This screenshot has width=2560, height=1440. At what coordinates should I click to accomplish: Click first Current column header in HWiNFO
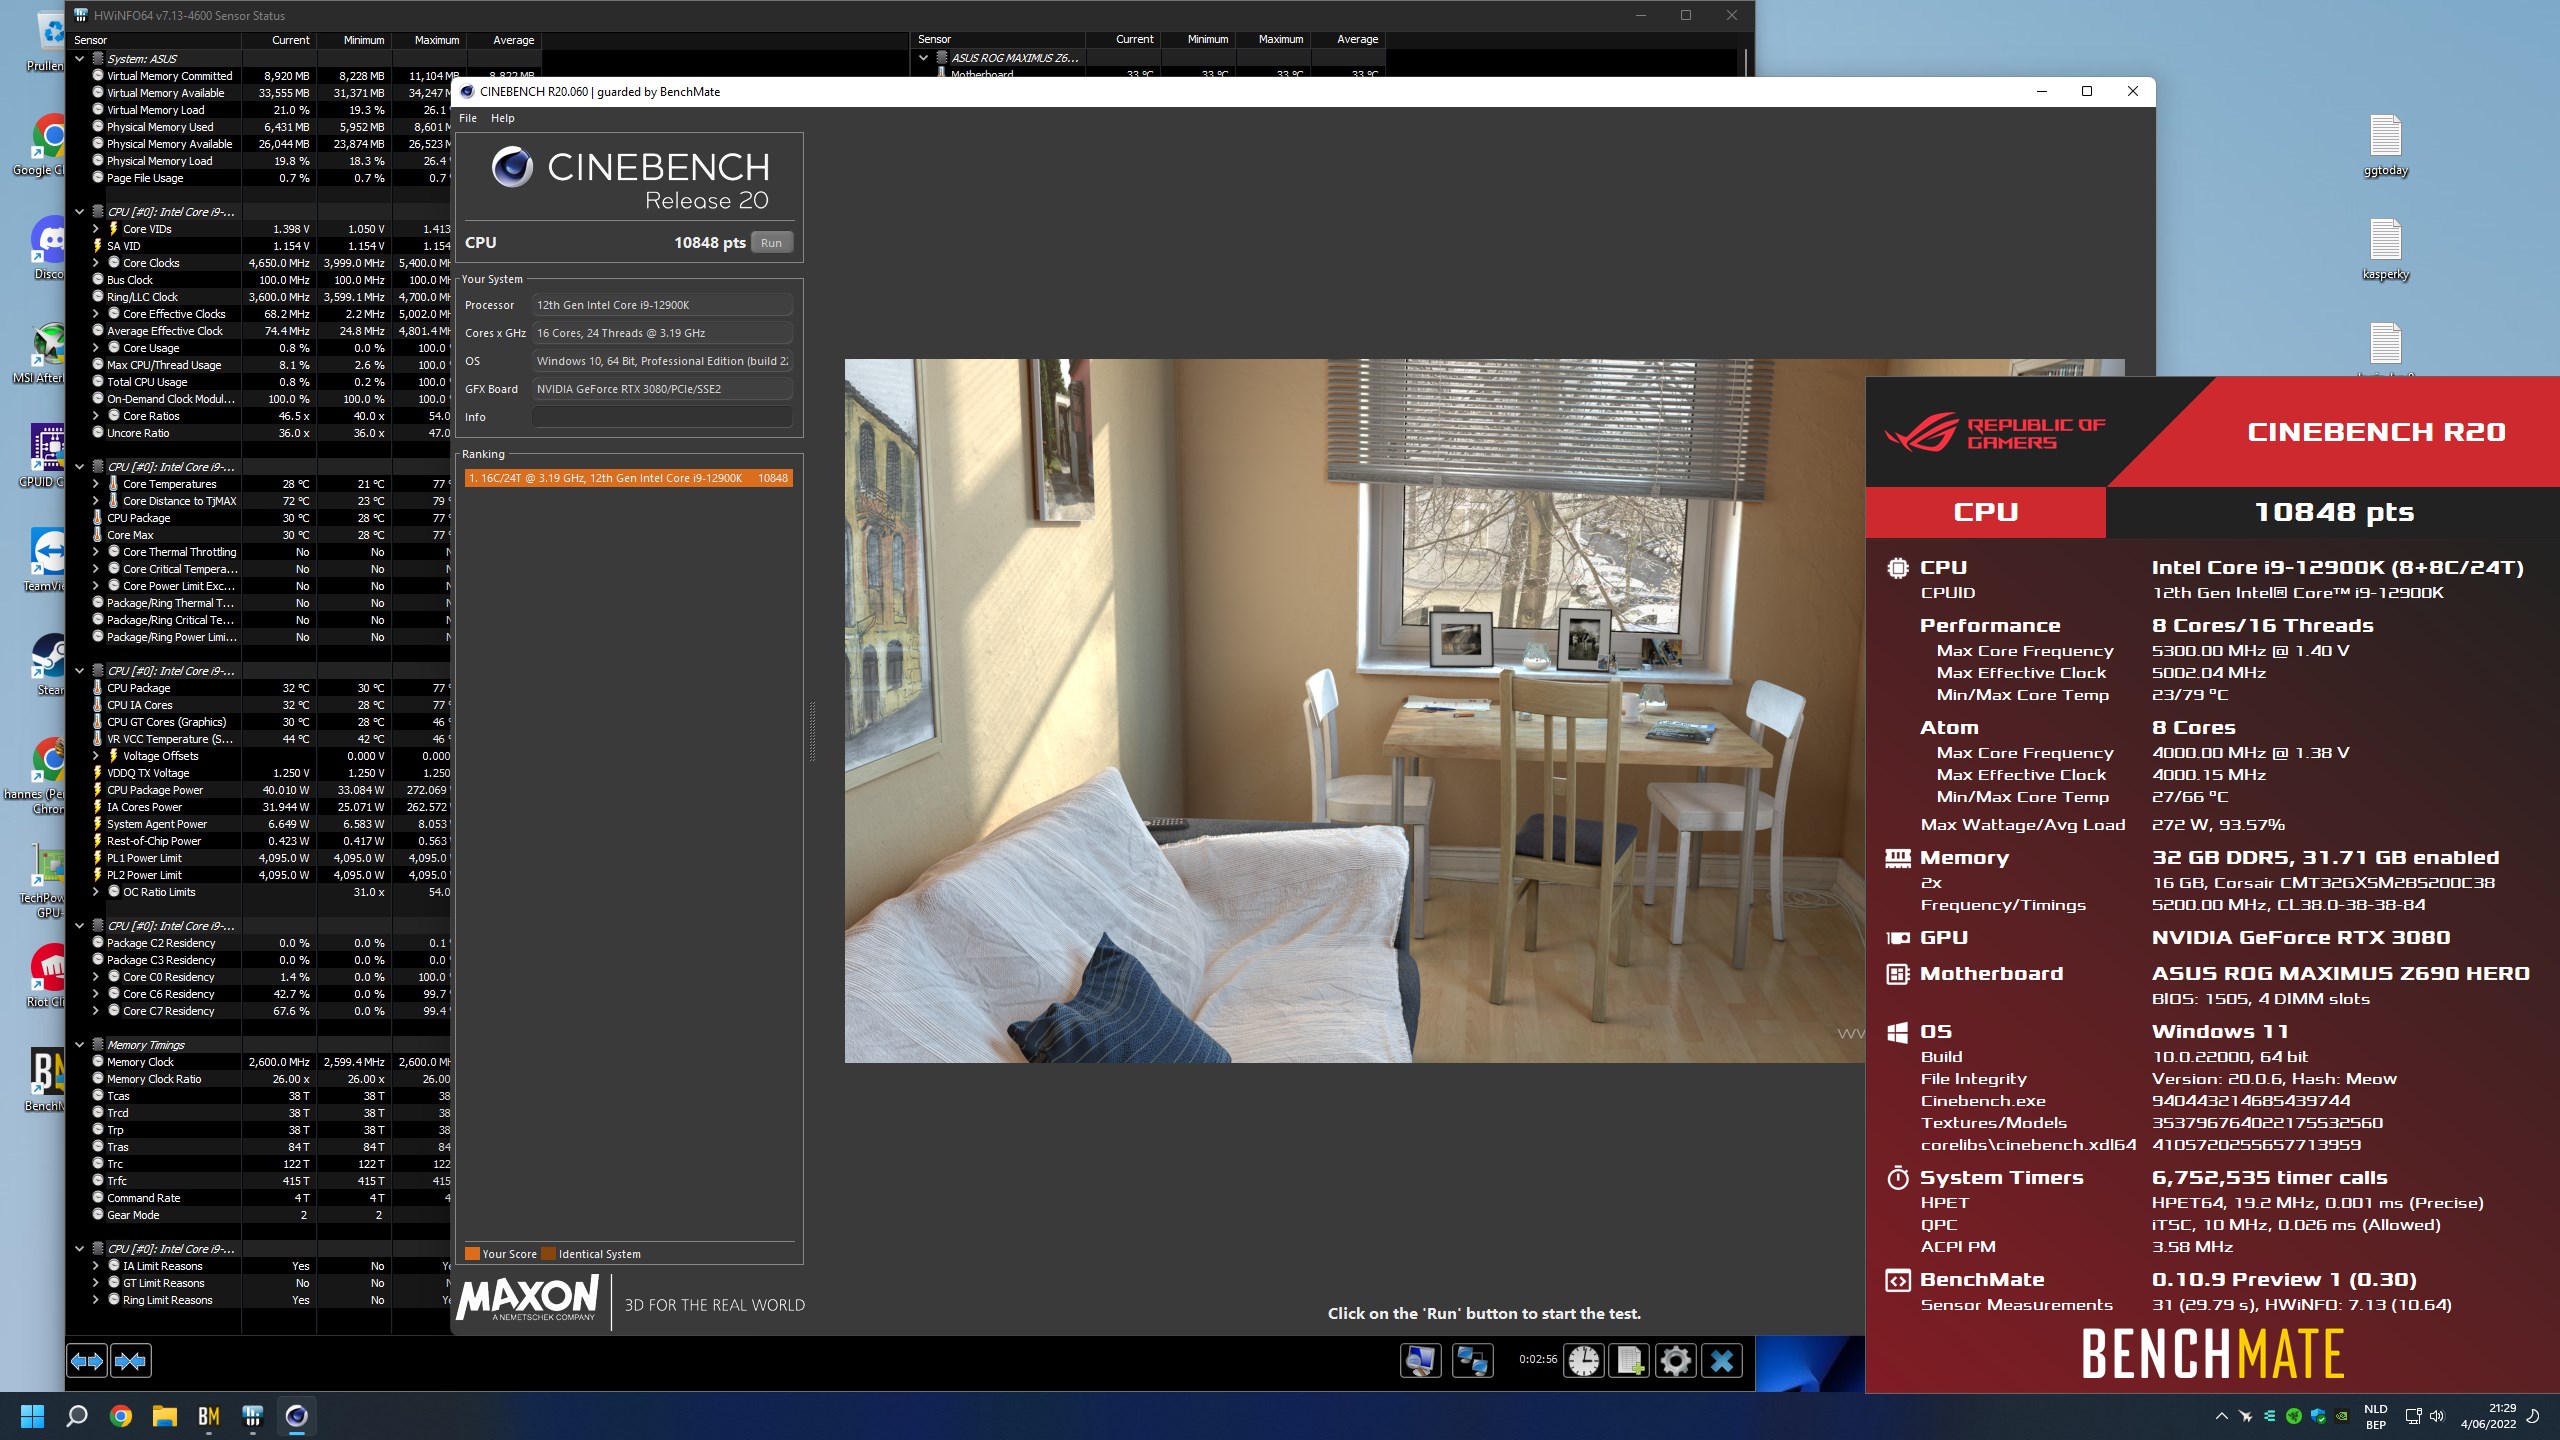coord(279,40)
